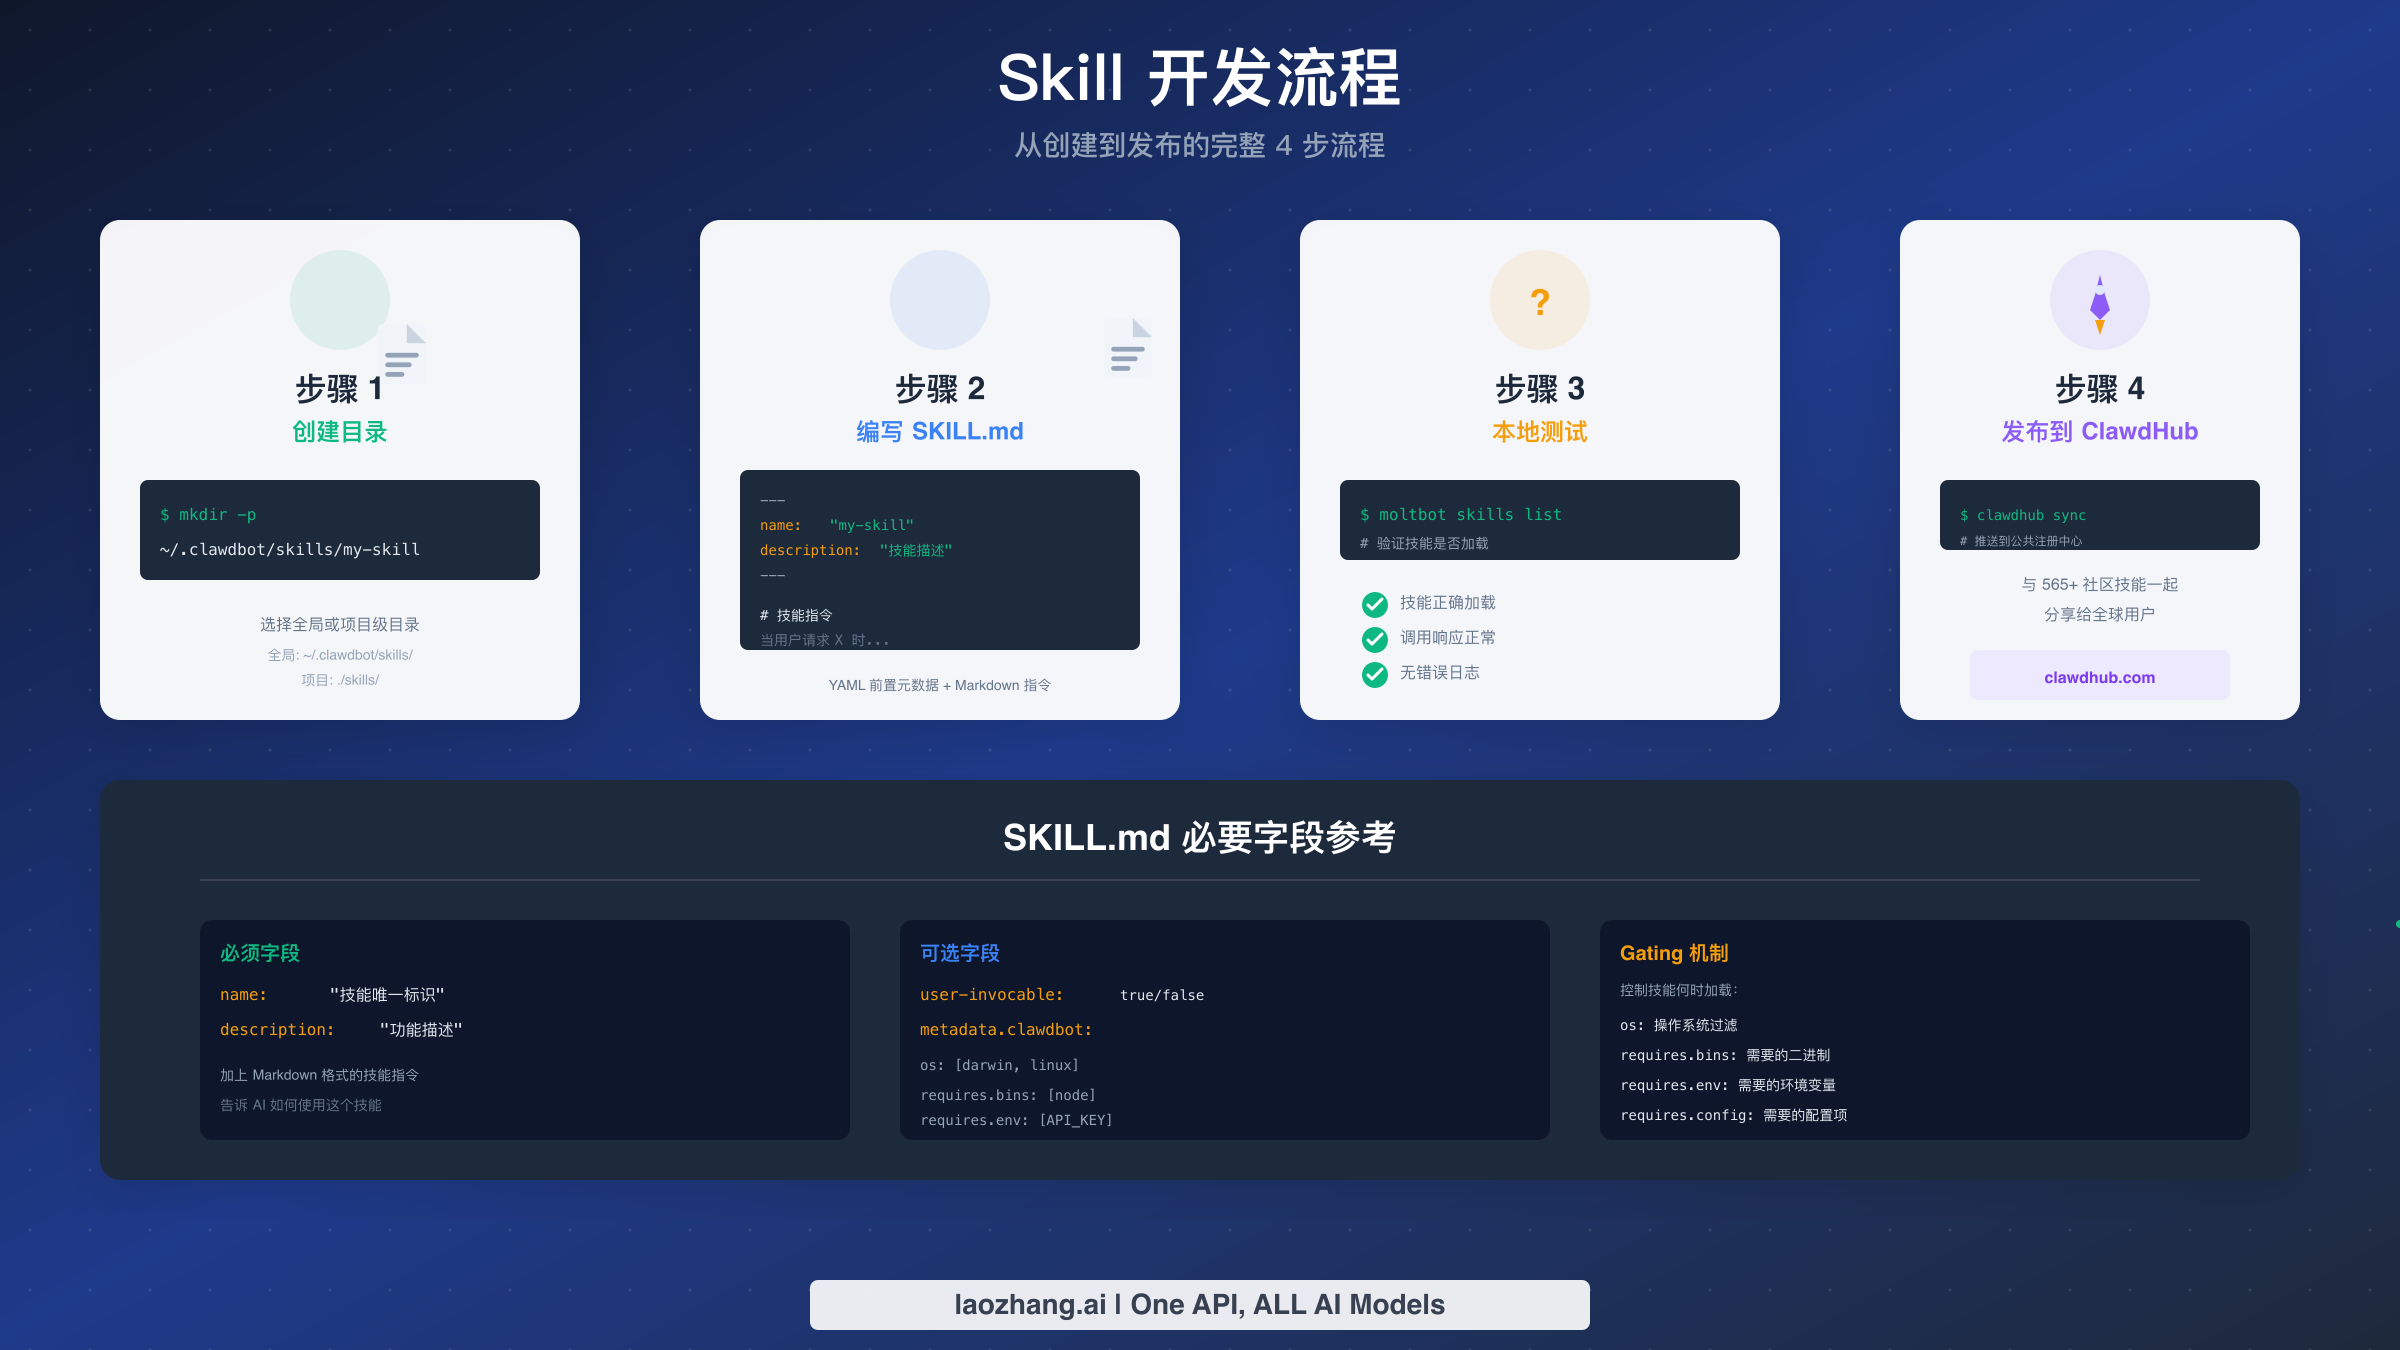Click the checkmark icon beside 无错误日志
The image size is (2400, 1350).
[x=1373, y=674]
